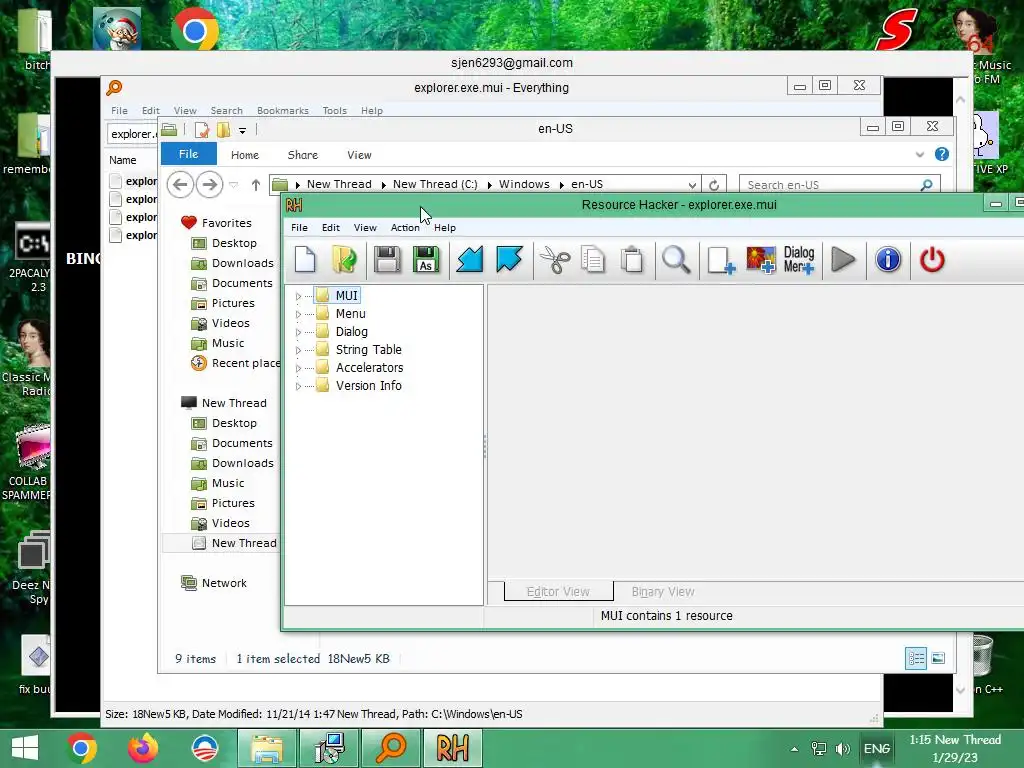Expand the Accelerators tree node

click(x=298, y=368)
